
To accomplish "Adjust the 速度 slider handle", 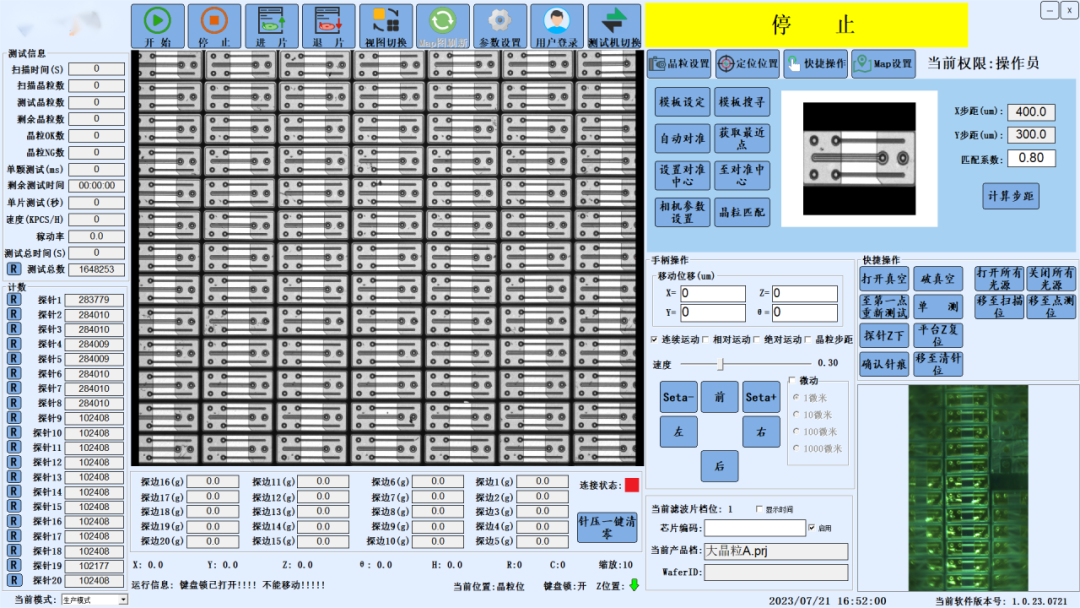I will (x=720, y=363).
